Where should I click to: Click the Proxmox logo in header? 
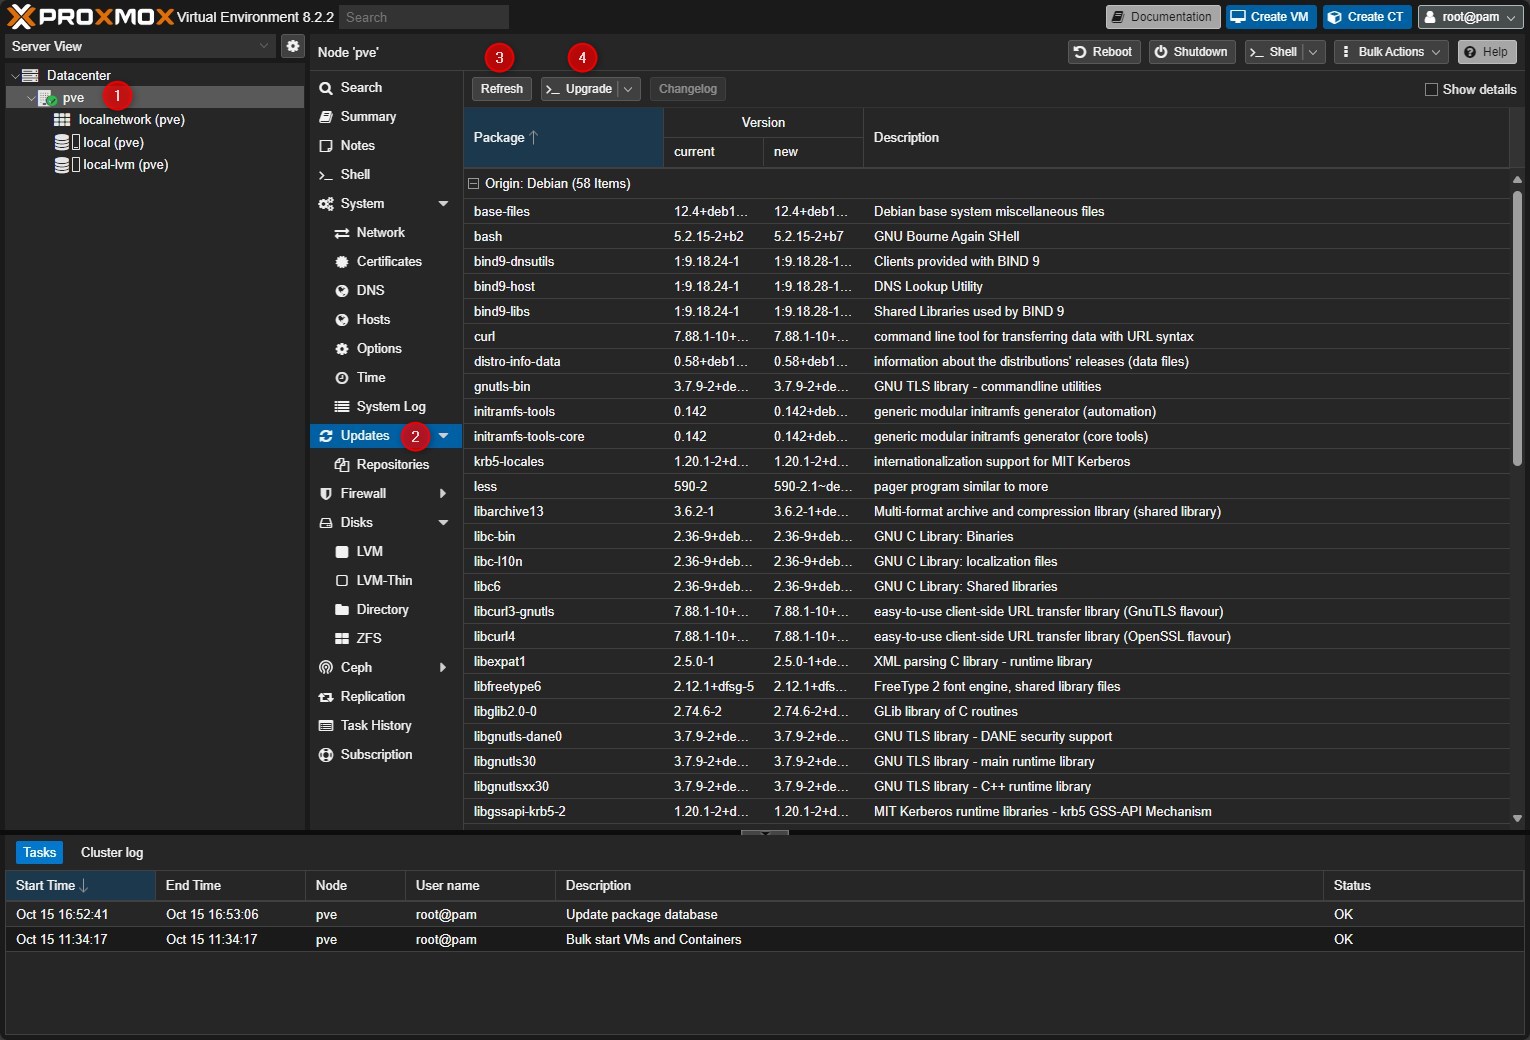(90, 17)
